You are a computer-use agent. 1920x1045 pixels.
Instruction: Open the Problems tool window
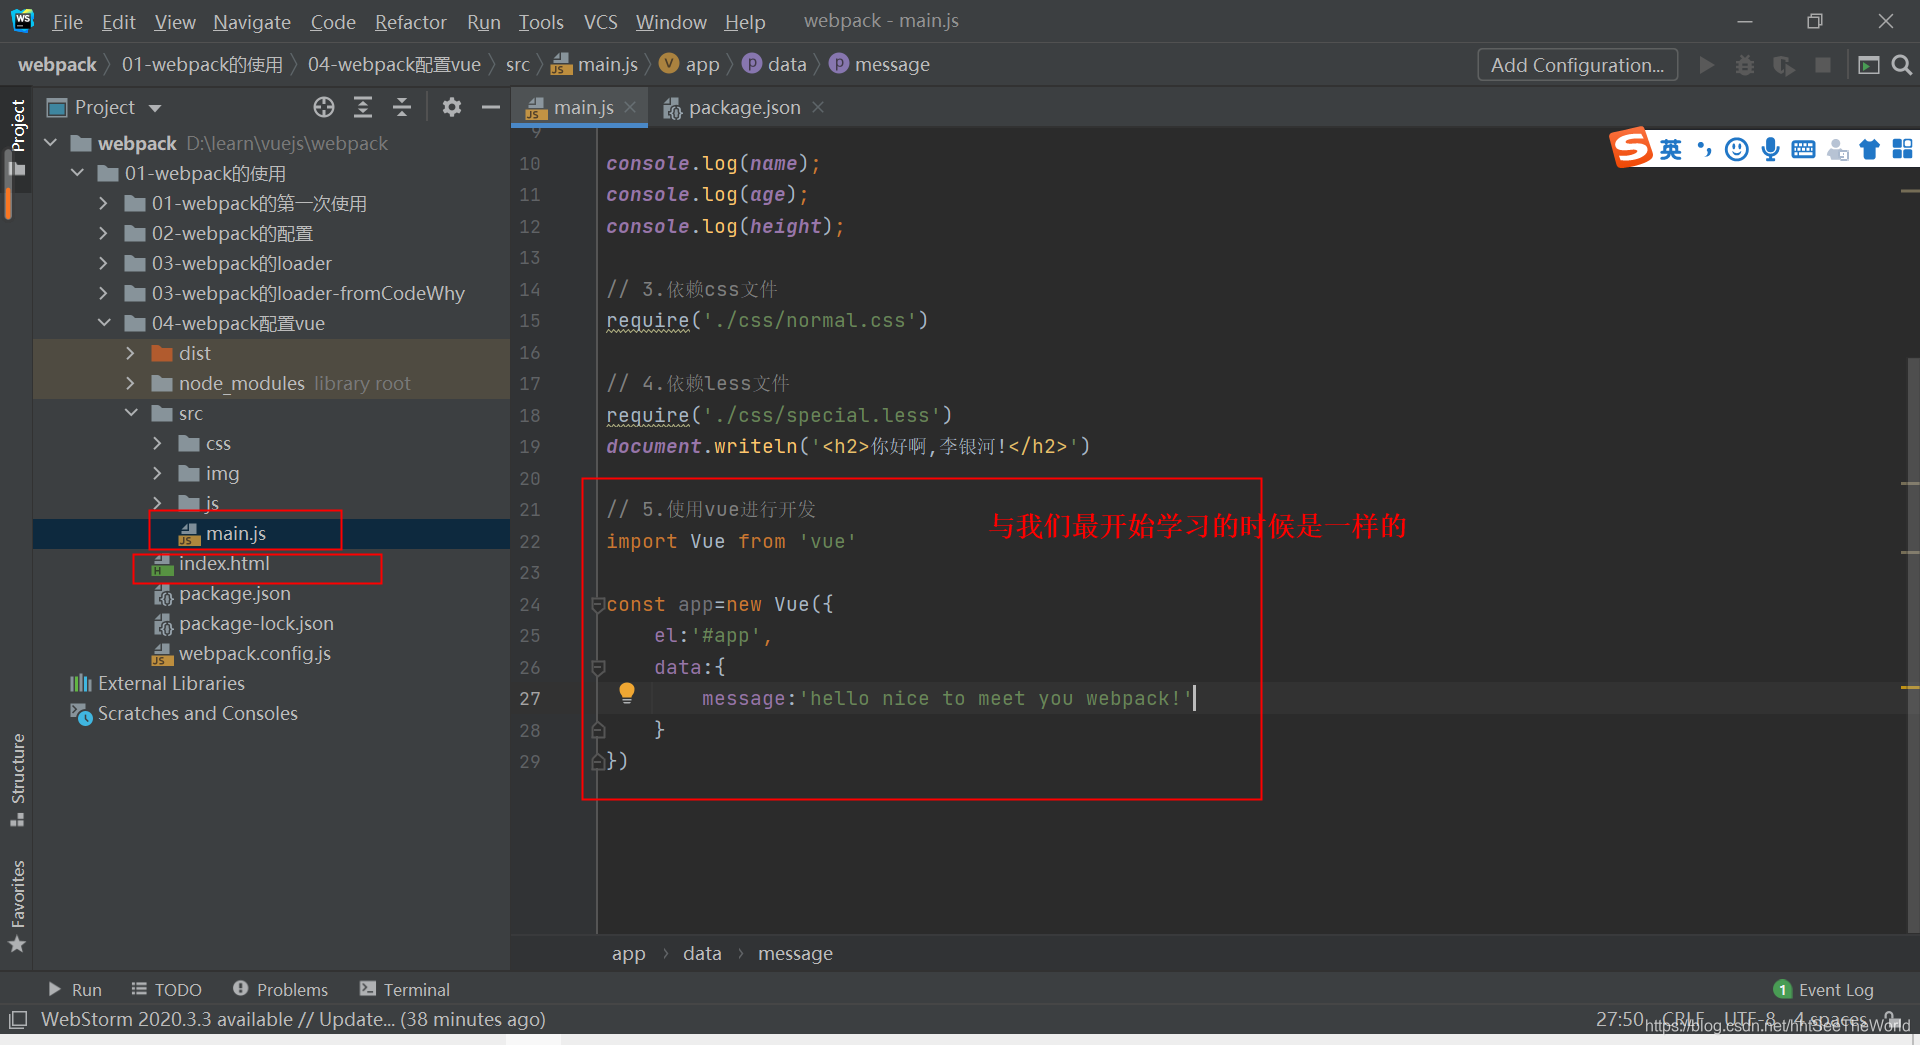[280, 989]
